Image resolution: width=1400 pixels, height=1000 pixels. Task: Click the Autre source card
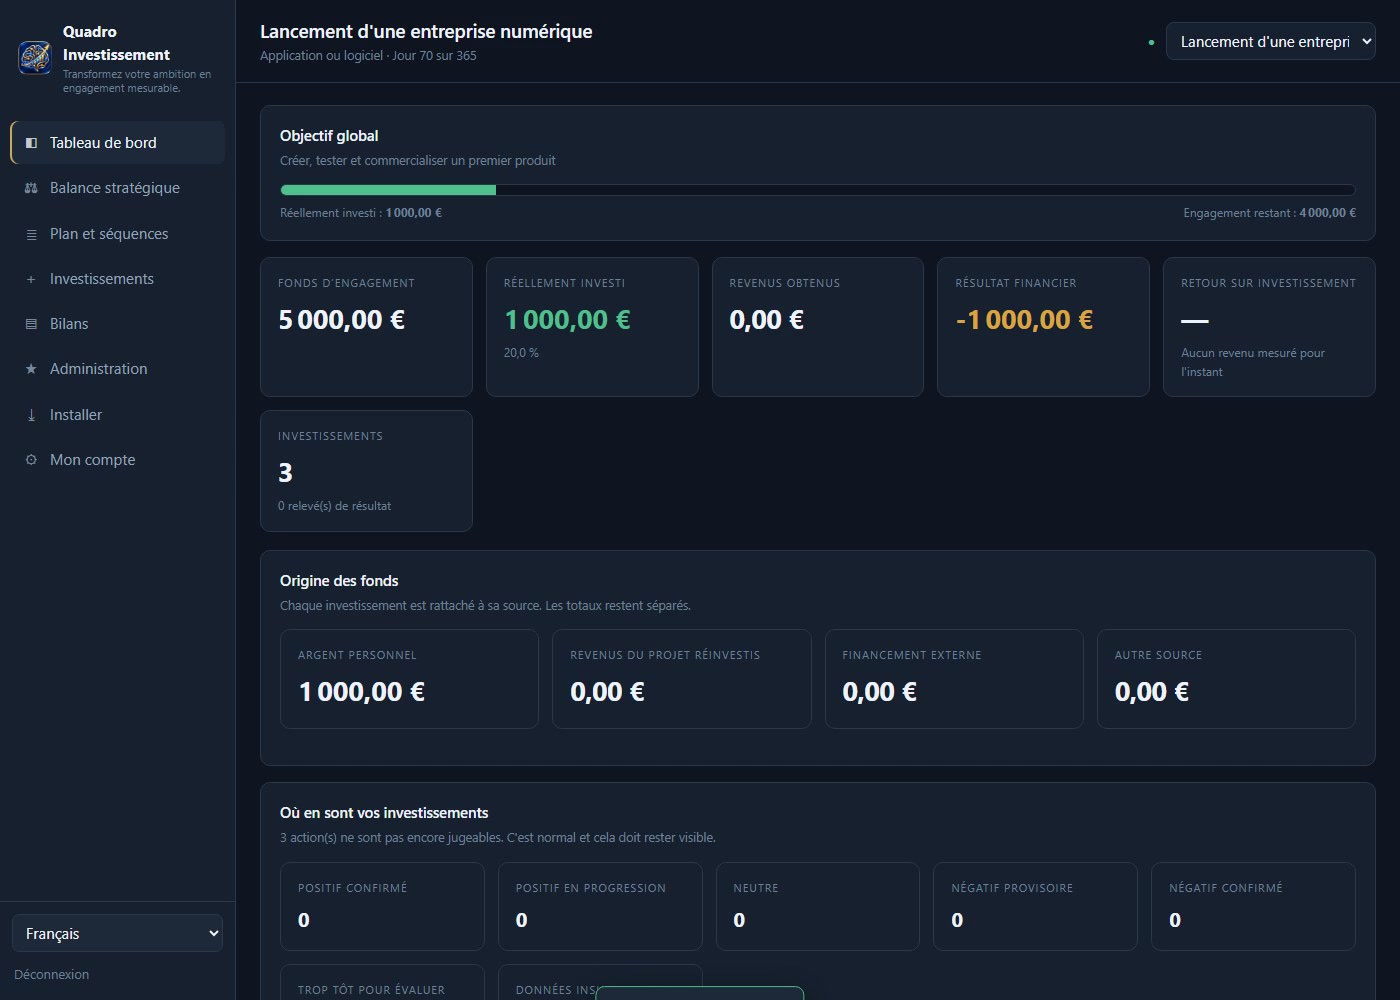click(1226, 679)
